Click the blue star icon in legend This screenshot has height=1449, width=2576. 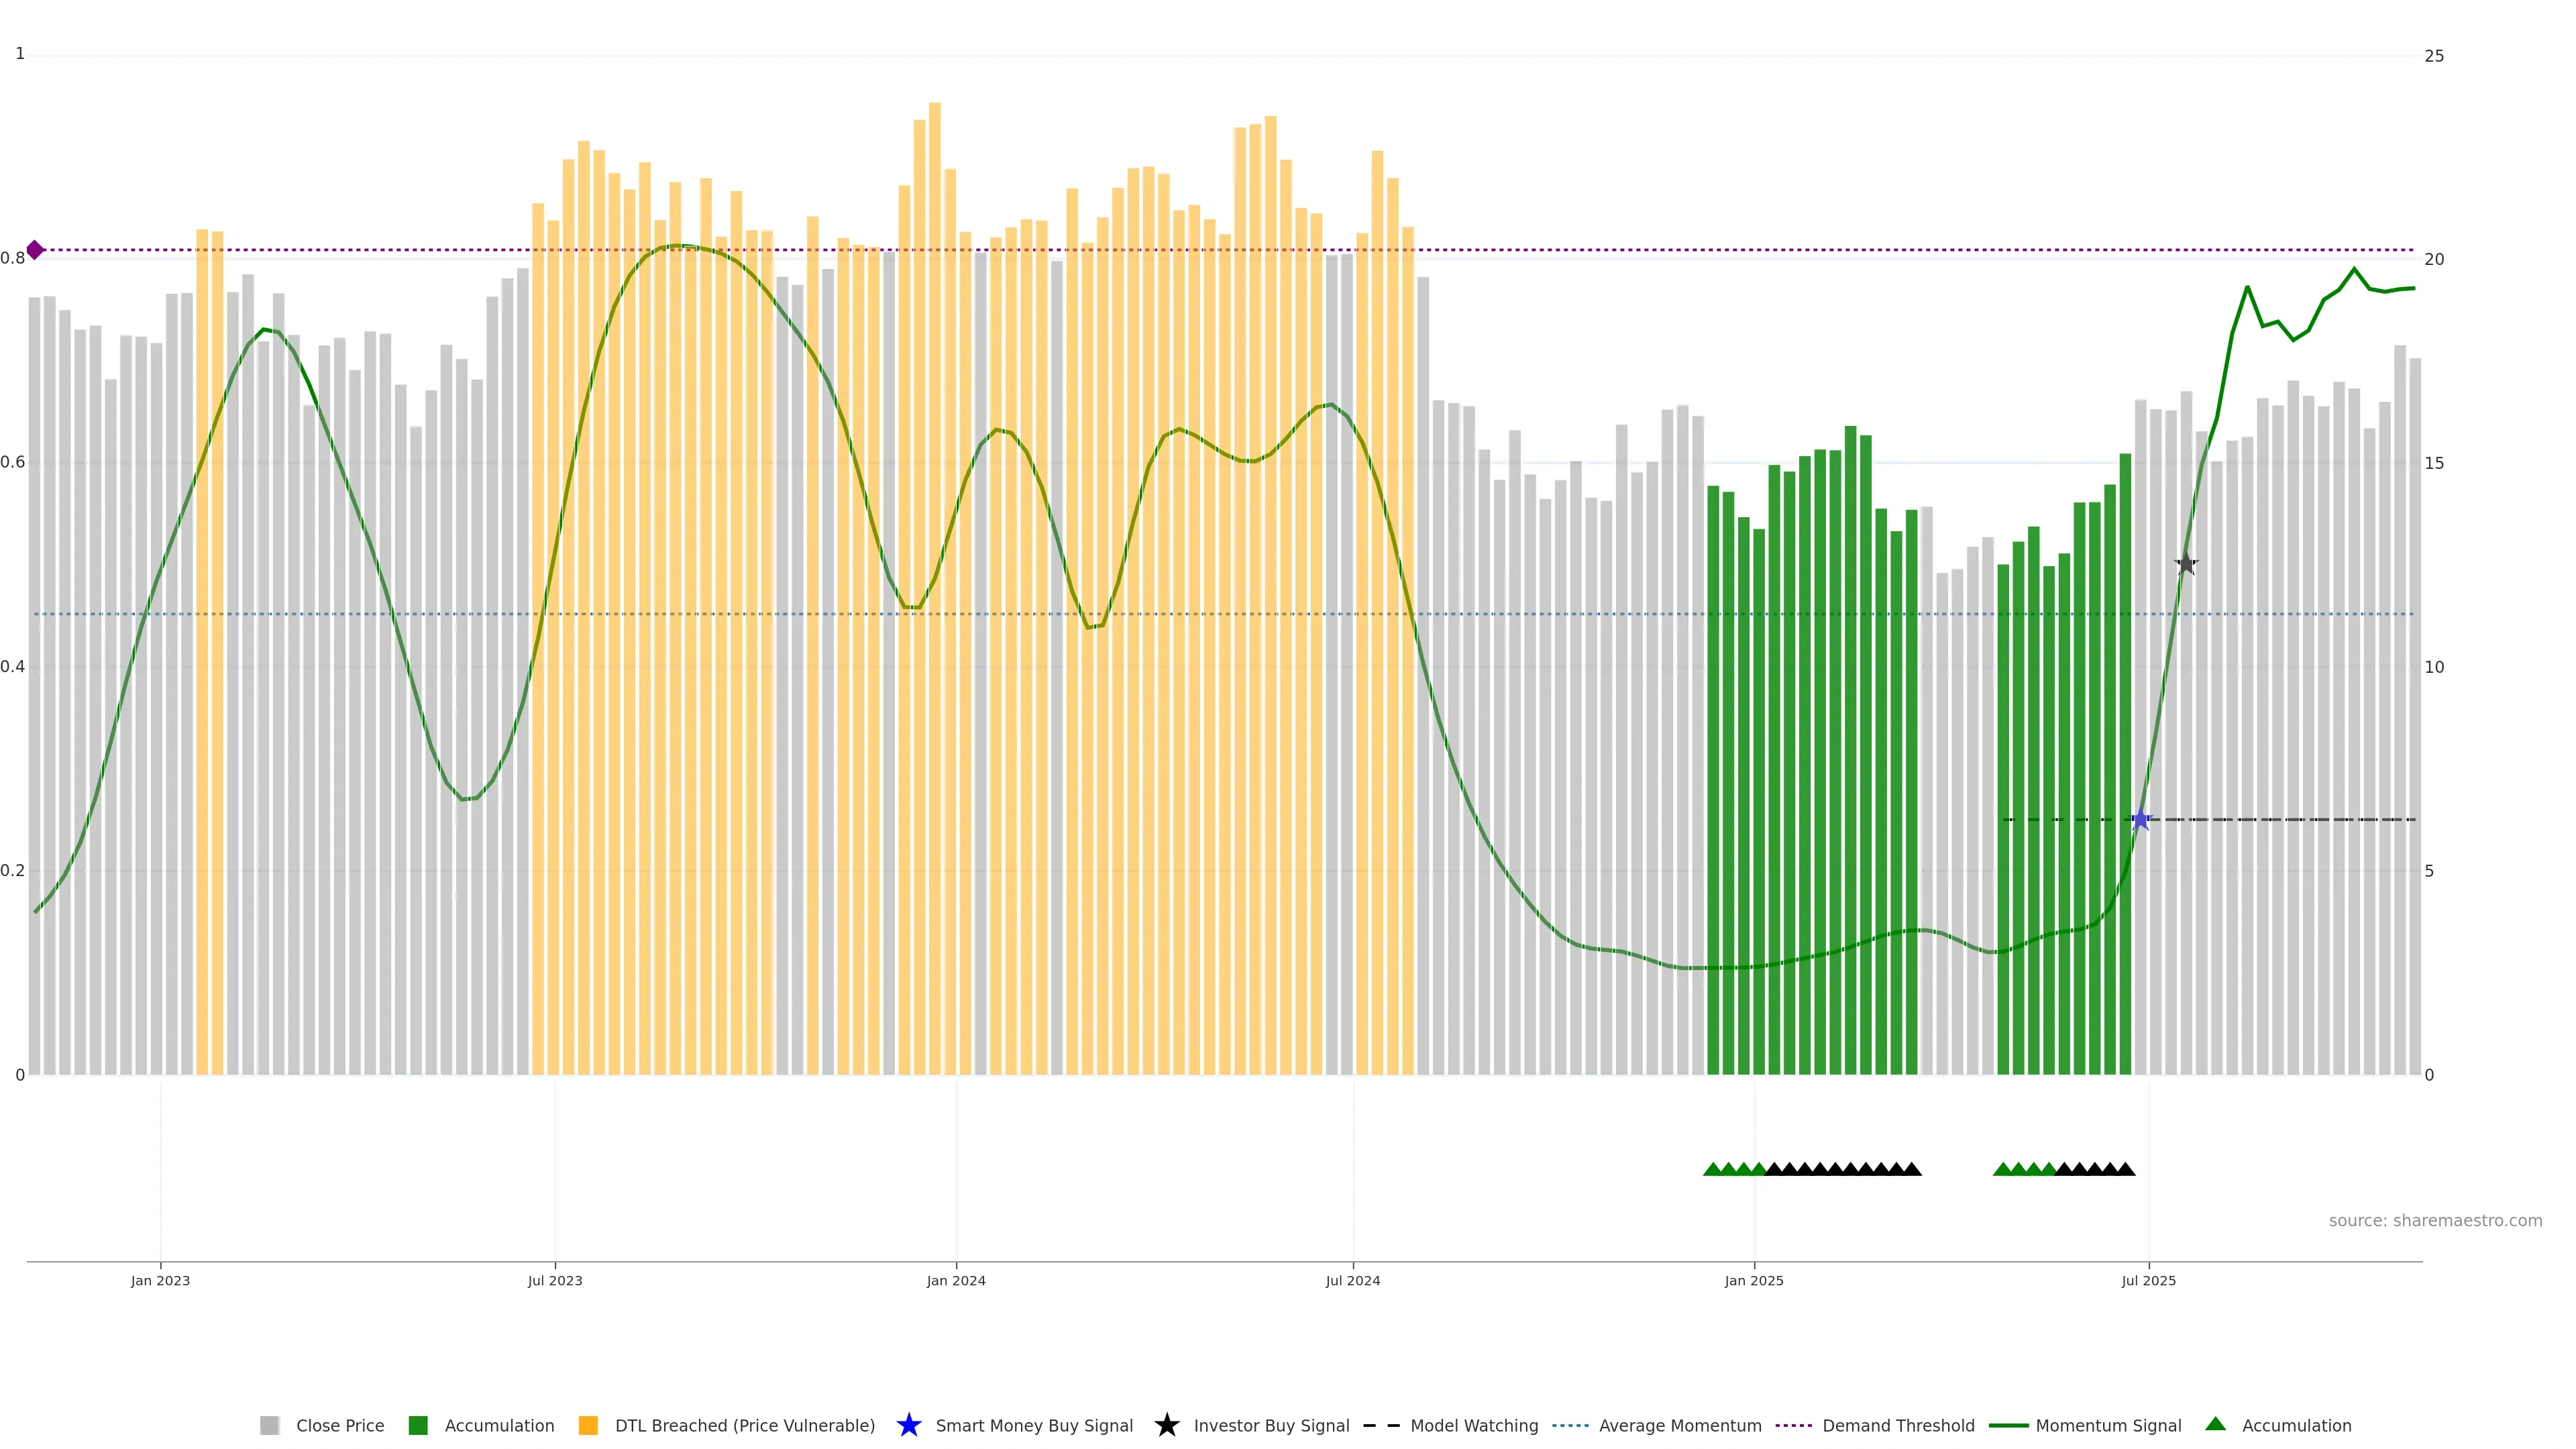point(908,1425)
